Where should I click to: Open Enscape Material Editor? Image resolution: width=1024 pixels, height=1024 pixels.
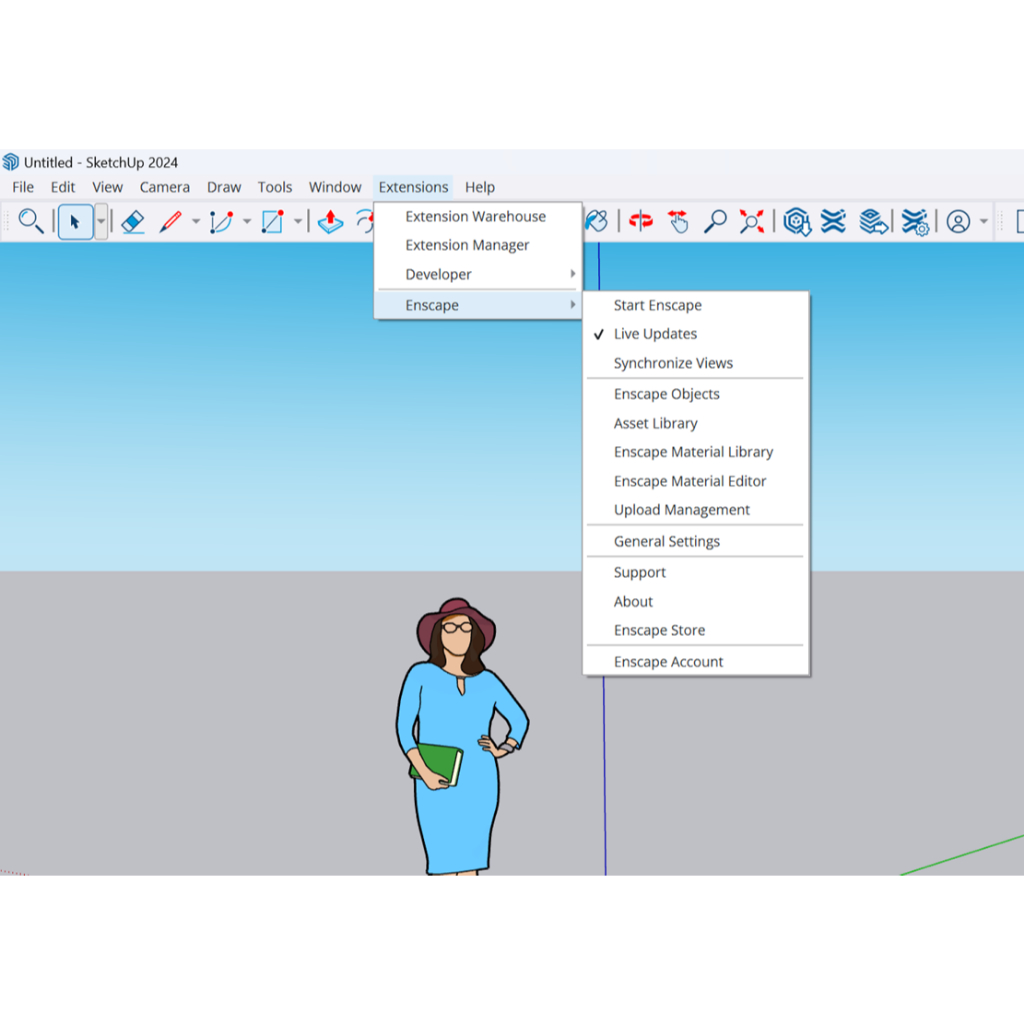(x=689, y=481)
